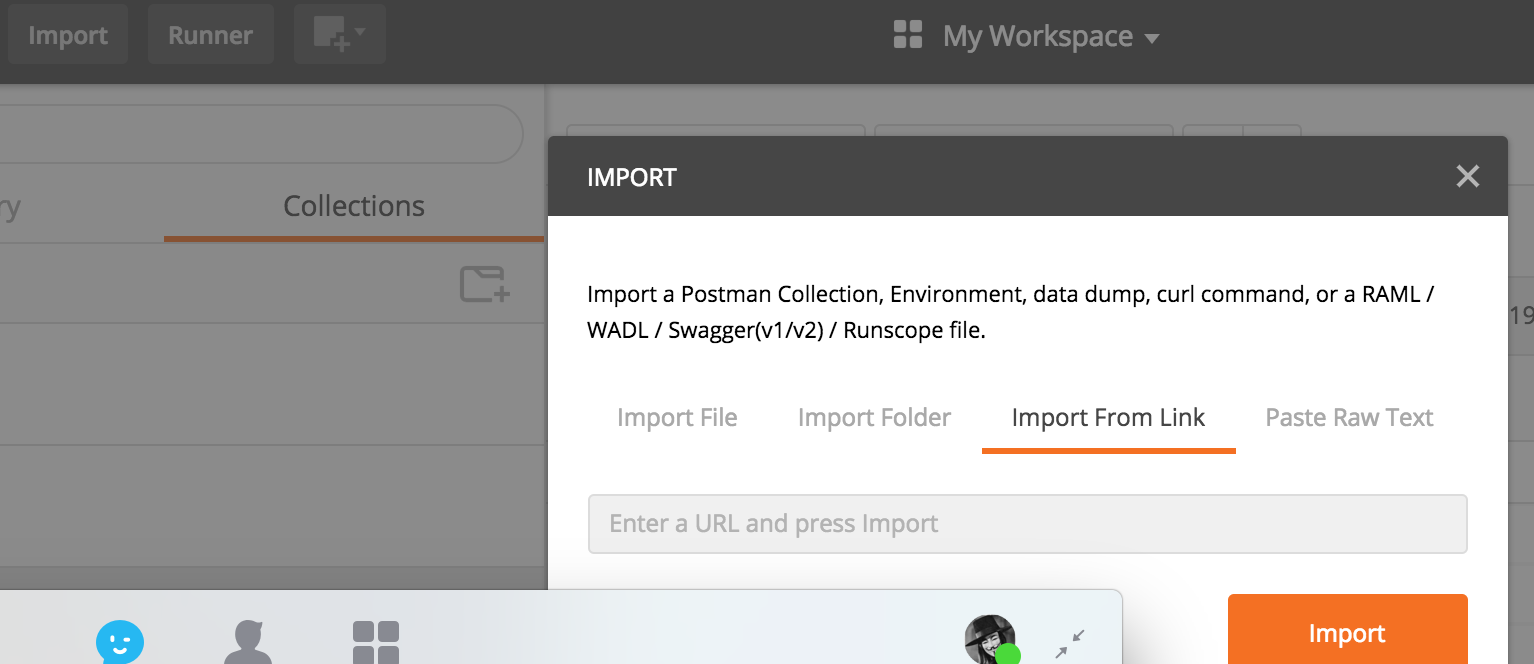Select the Paste Raw Text tab
This screenshot has height=664, width=1534.
tap(1349, 417)
